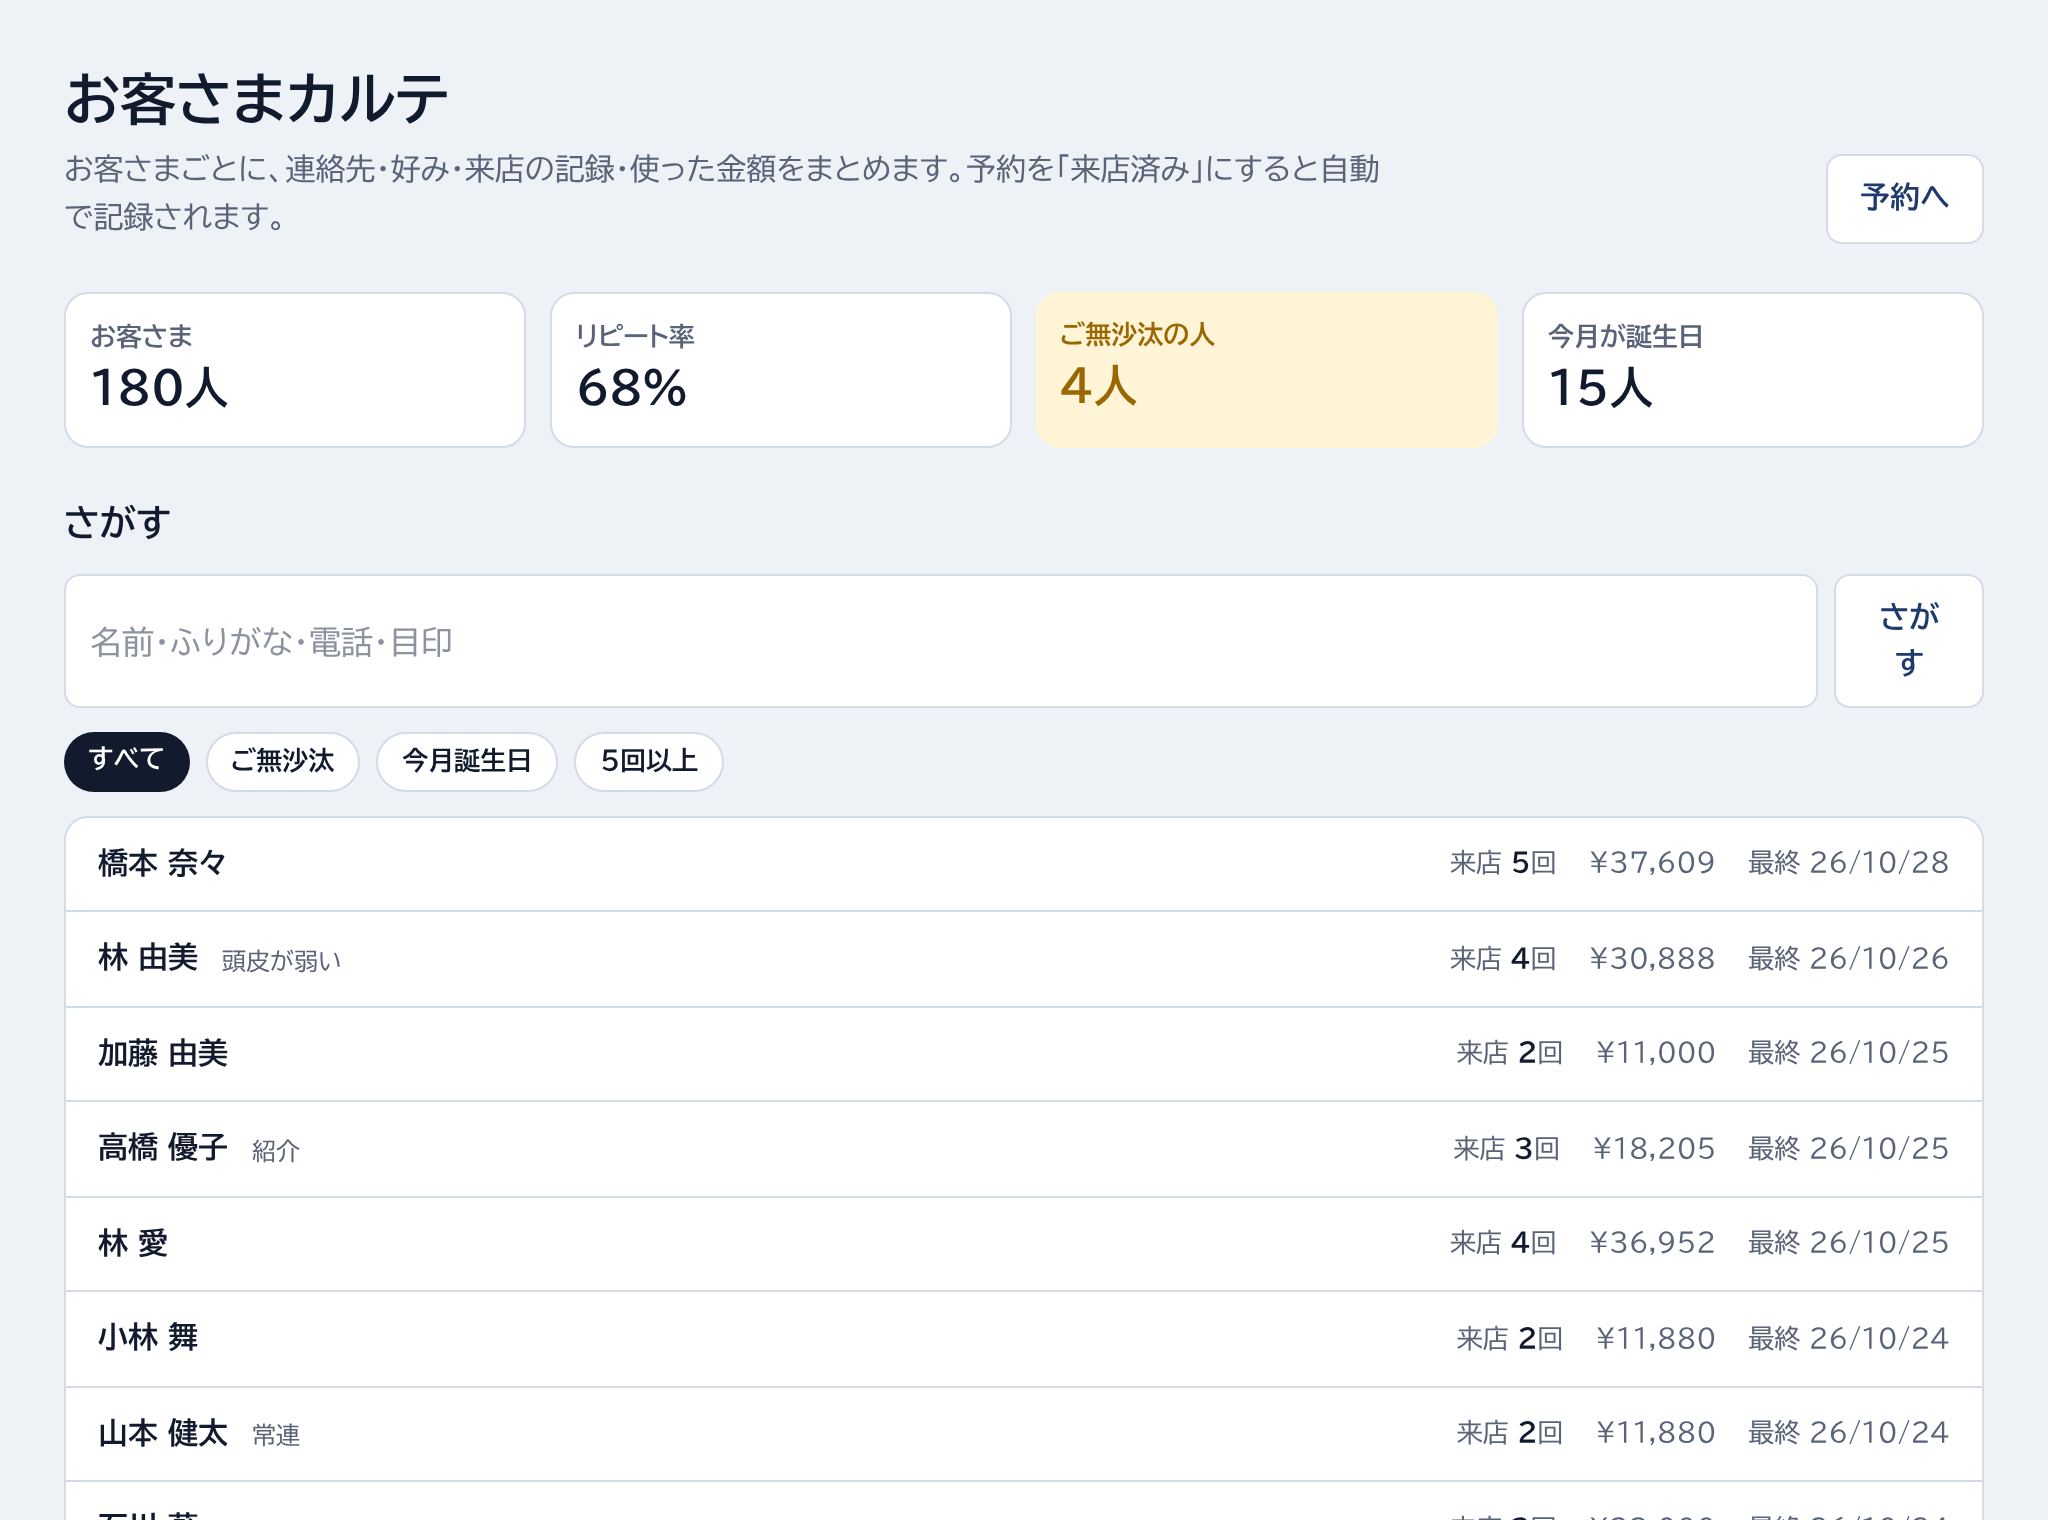Click the お客さまカルテ page title
This screenshot has width=2048, height=1520.
pyautogui.click(x=256, y=99)
